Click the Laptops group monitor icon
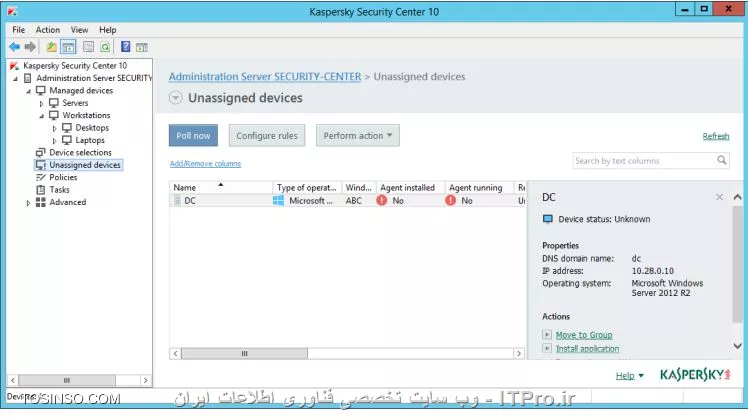The image size is (748, 420). click(x=67, y=140)
